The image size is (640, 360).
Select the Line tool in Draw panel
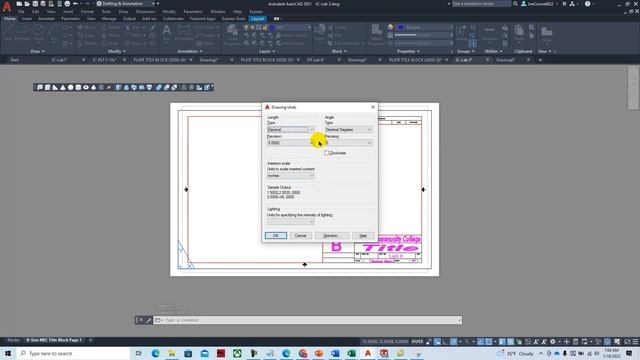9,32
